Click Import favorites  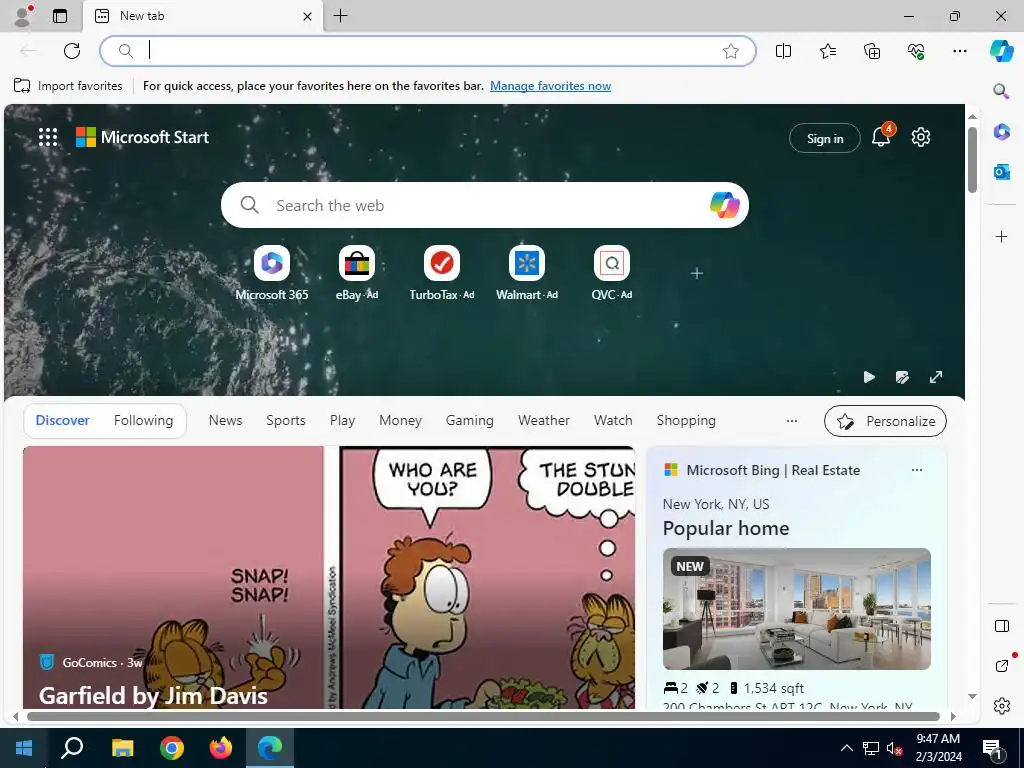coord(68,86)
